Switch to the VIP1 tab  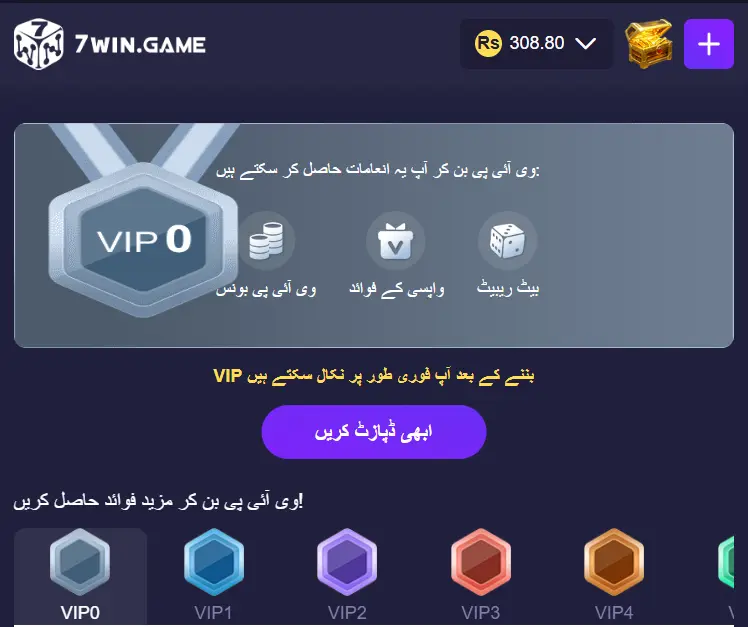(213, 576)
